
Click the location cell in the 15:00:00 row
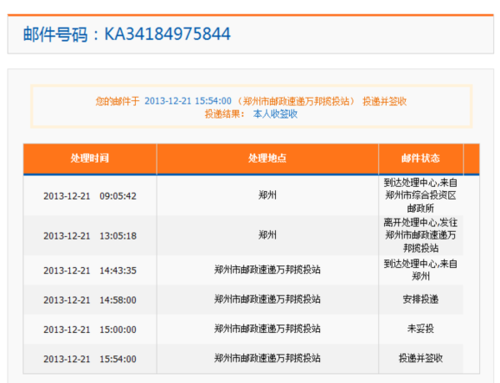(267, 329)
